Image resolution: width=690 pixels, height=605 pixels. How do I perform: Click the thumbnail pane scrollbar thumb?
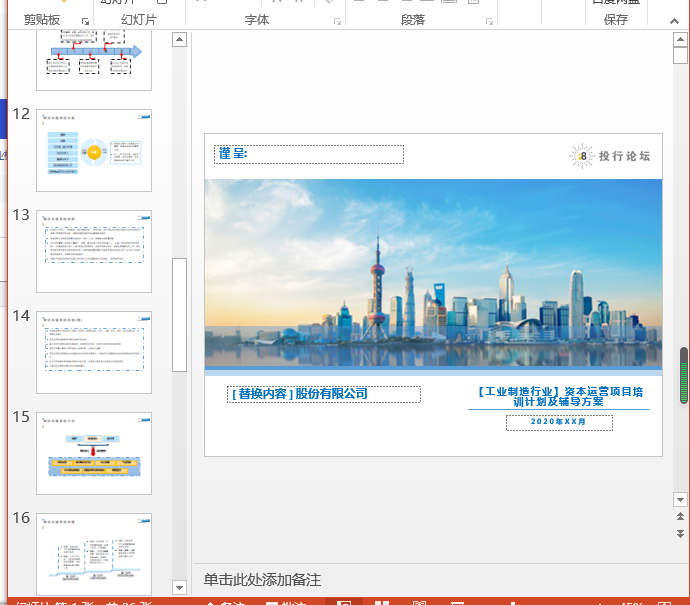[180, 315]
